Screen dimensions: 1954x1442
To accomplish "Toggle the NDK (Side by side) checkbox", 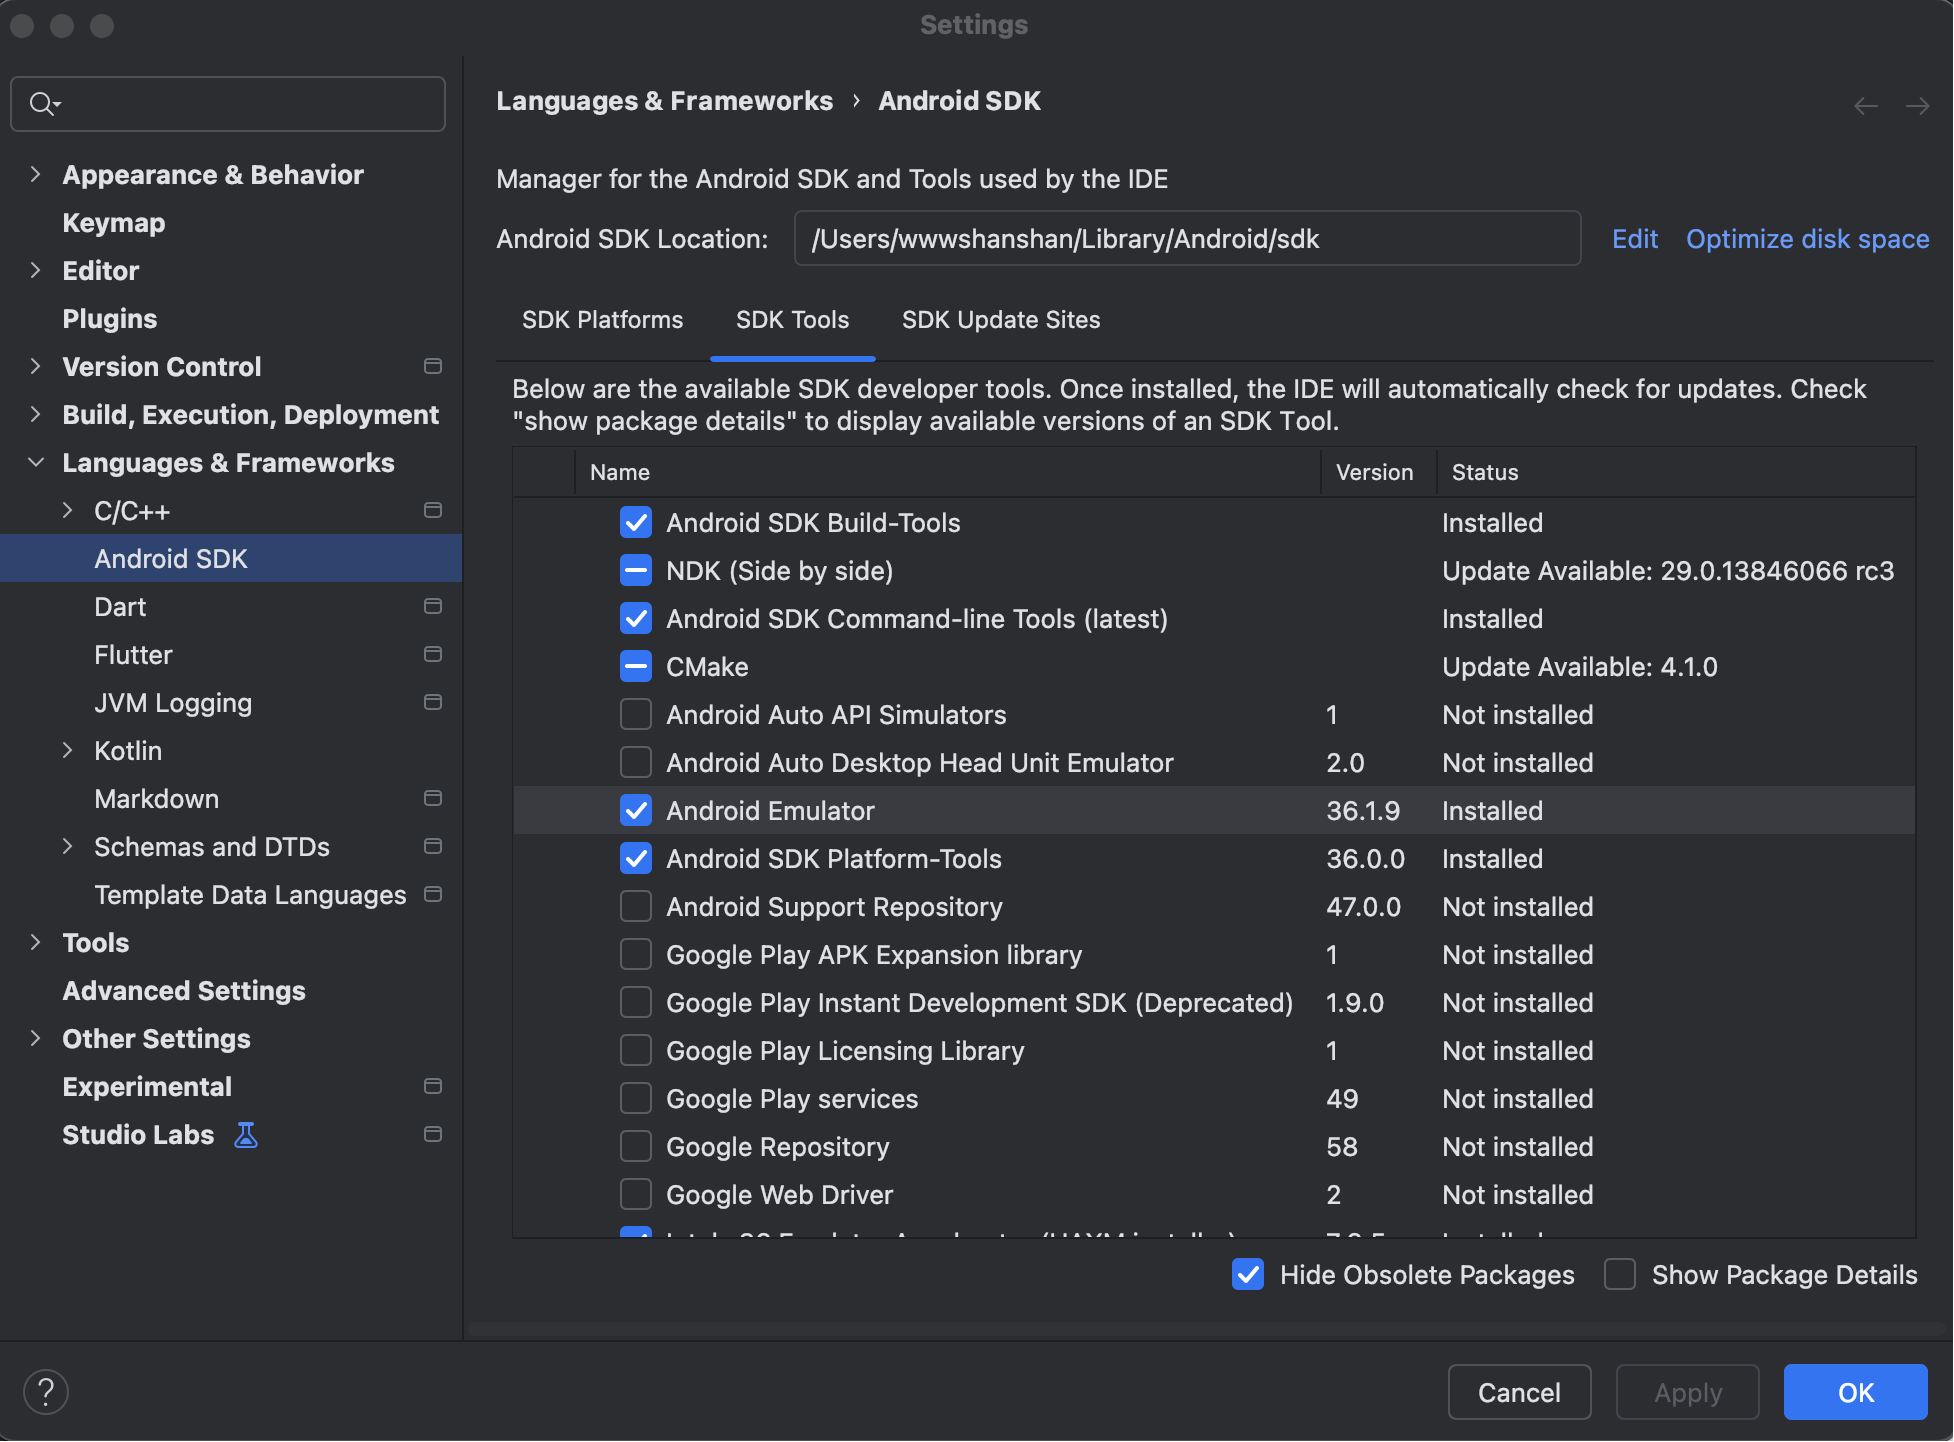I will 636,571.
